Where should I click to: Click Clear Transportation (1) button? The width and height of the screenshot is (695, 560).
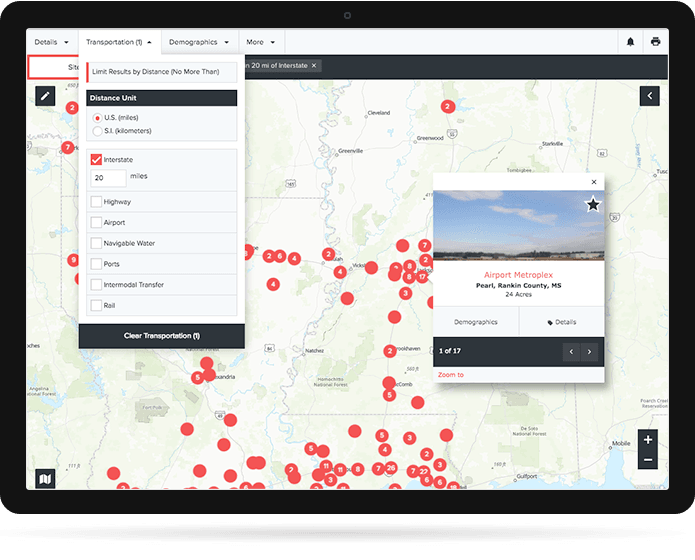[x=162, y=336]
